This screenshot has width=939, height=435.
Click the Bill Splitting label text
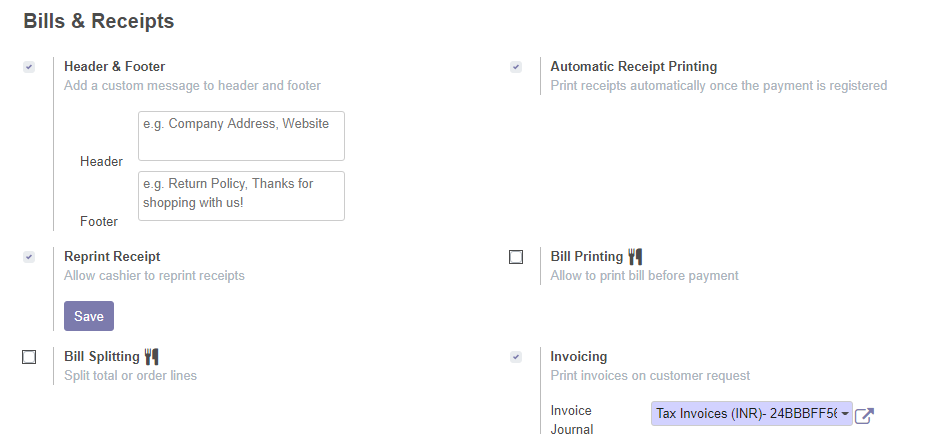[102, 357]
